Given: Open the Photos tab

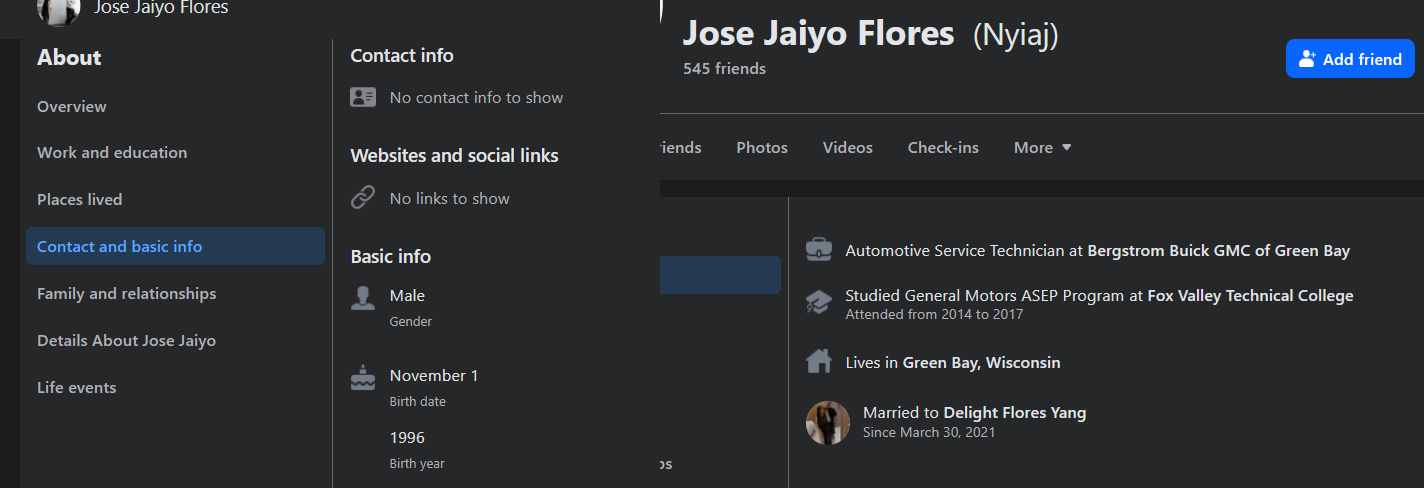Looking at the screenshot, I should pos(762,148).
